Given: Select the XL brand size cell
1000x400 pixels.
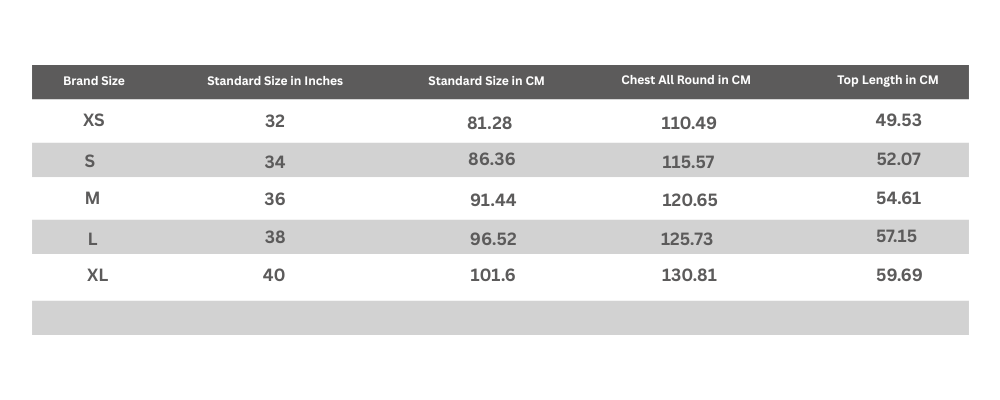Looking at the screenshot, I should (x=97, y=275).
